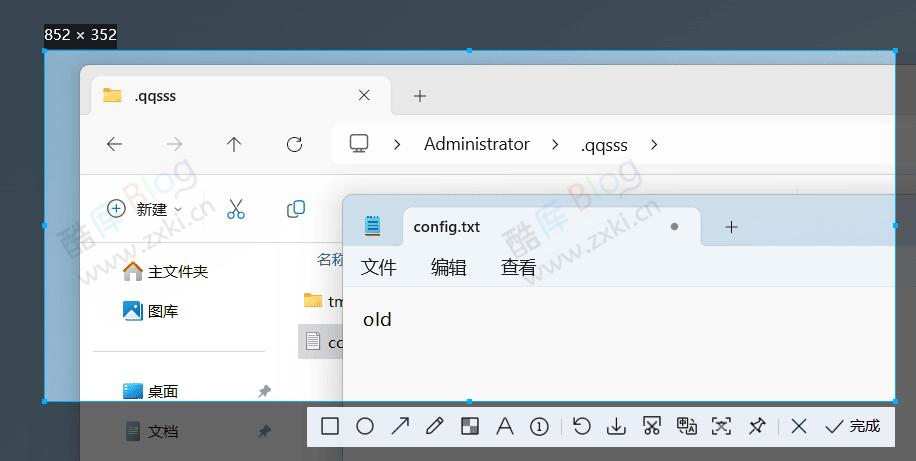The width and height of the screenshot is (916, 461).
Task: Open 主文件夹 in the sidebar
Action: click(166, 272)
